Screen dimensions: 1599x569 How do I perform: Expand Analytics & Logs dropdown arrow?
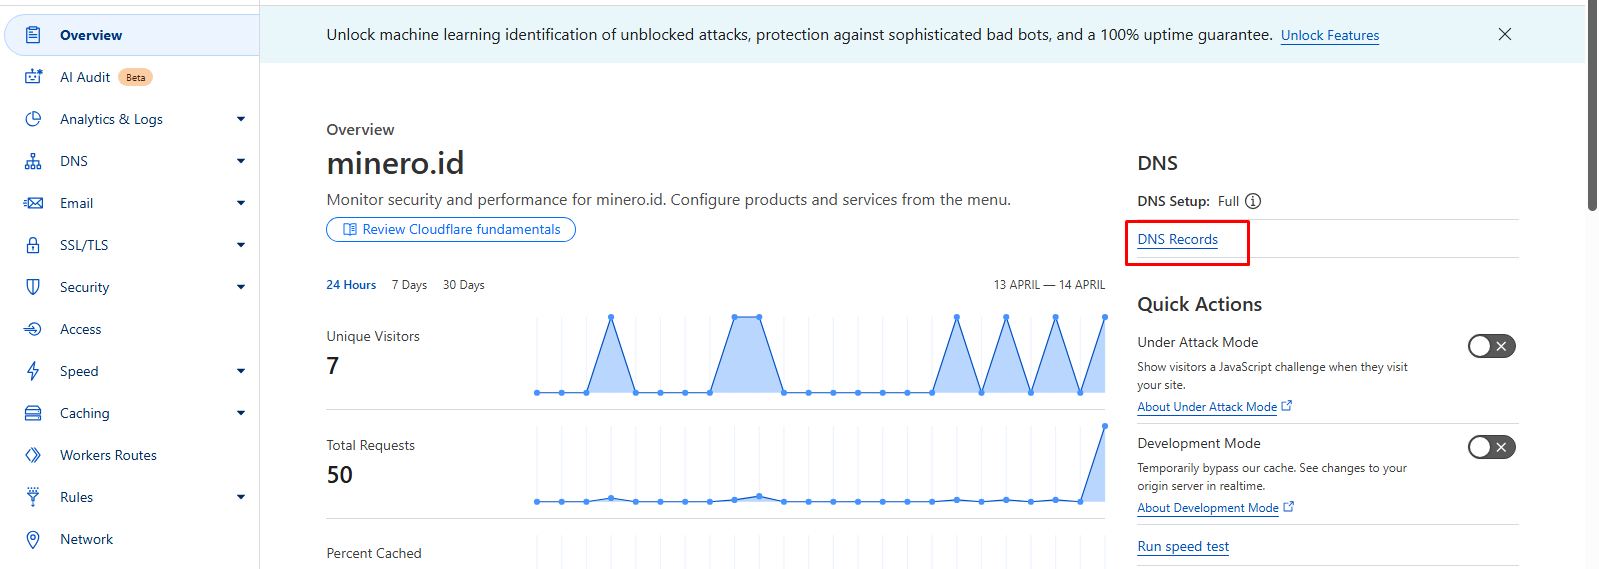point(241,119)
